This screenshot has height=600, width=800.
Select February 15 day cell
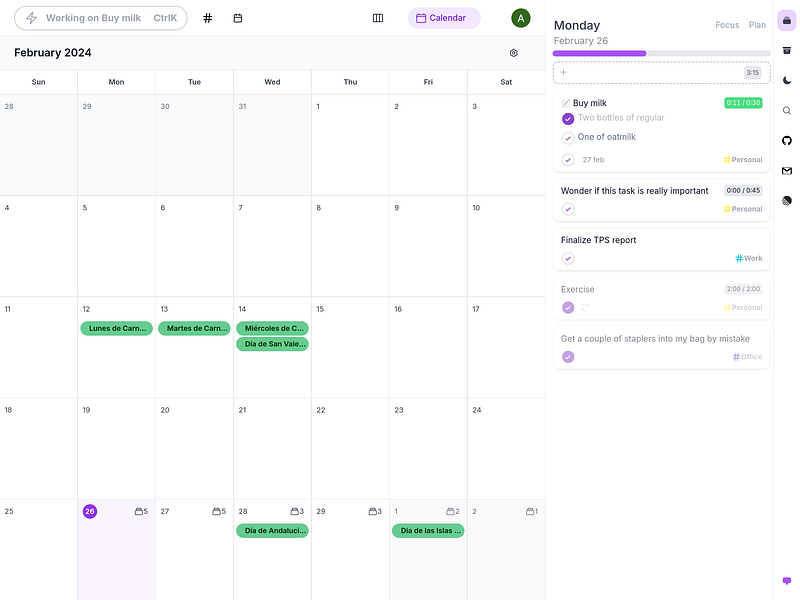tap(351, 347)
